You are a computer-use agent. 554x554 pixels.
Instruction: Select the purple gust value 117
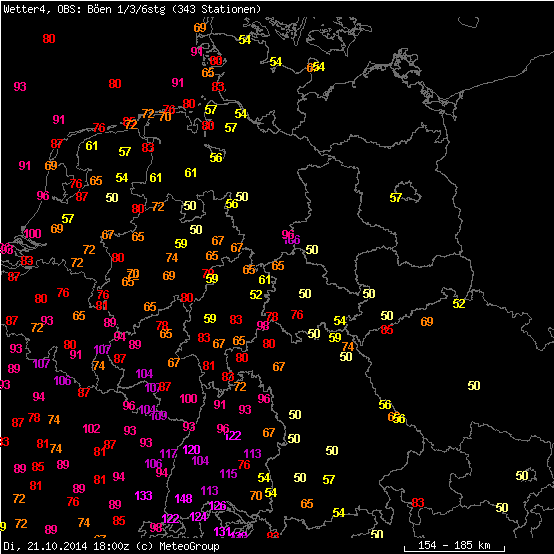click(x=168, y=453)
